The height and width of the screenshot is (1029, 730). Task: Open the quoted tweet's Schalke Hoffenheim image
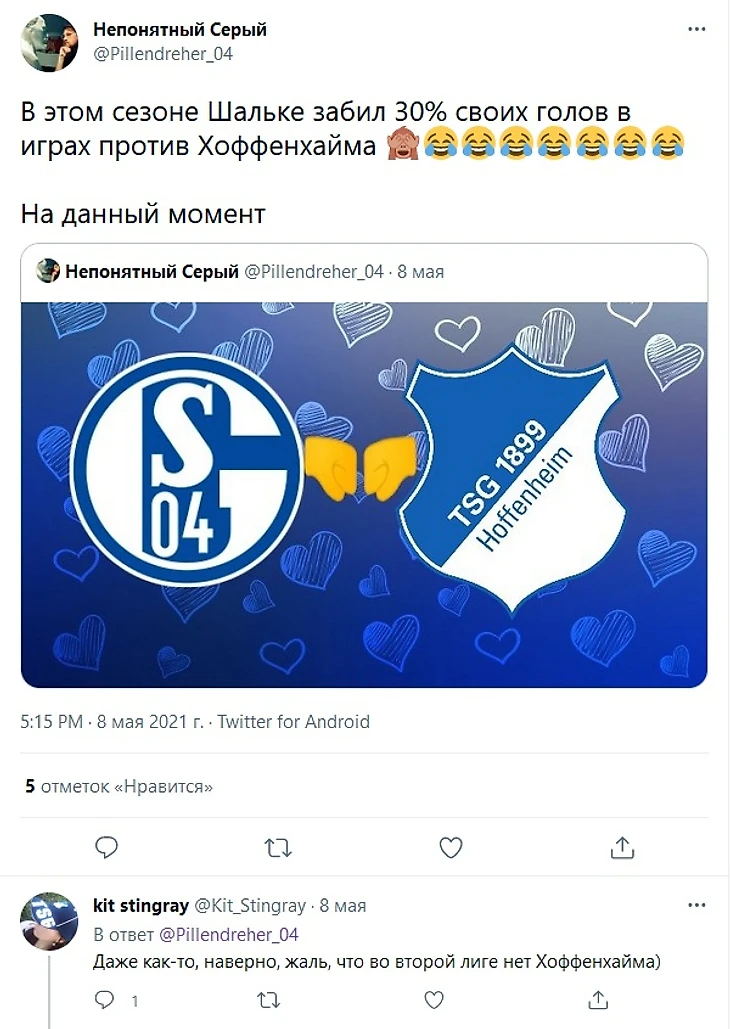364,493
